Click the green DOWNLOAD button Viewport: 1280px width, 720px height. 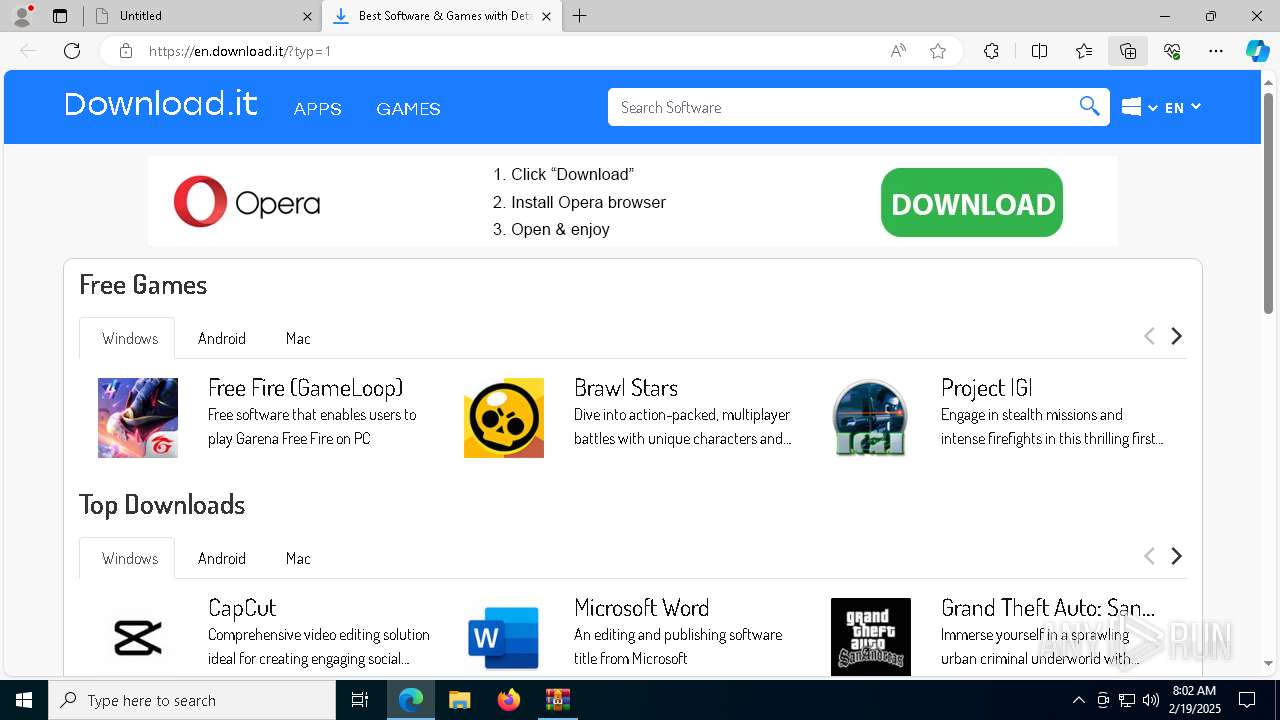(x=972, y=203)
